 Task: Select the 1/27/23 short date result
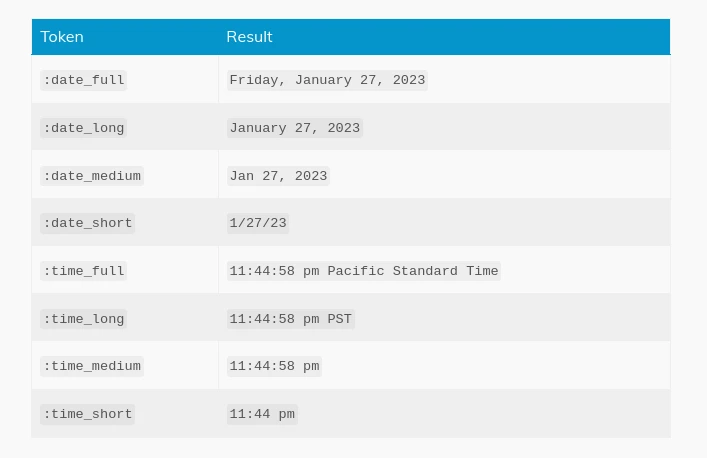pyautogui.click(x=258, y=223)
